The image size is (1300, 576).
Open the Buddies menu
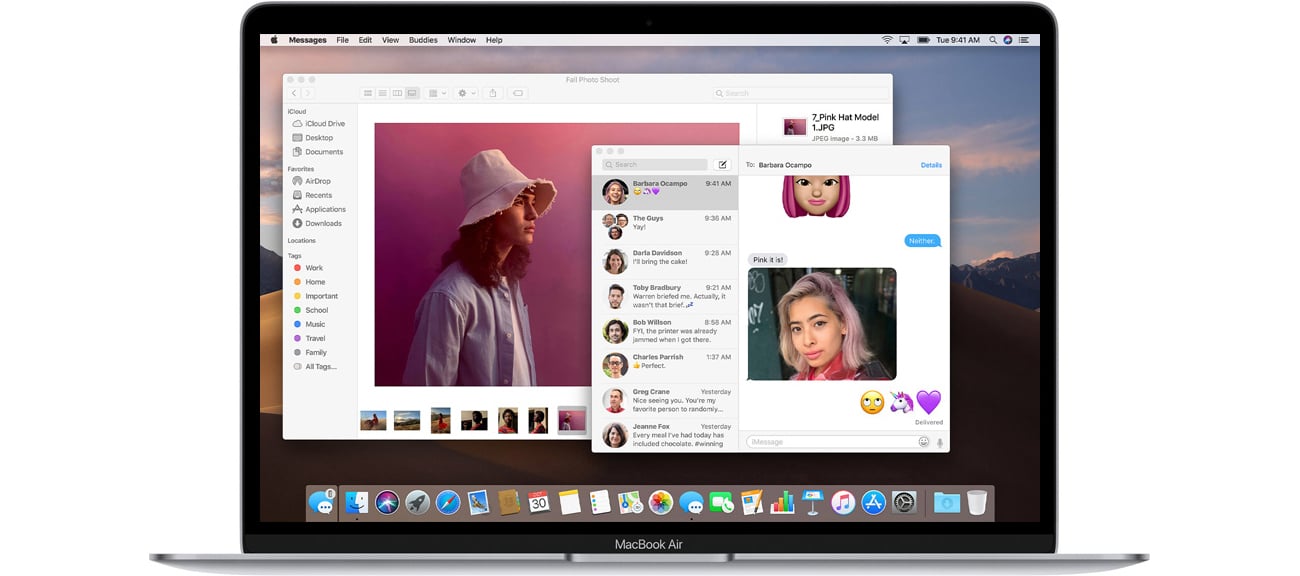click(423, 40)
